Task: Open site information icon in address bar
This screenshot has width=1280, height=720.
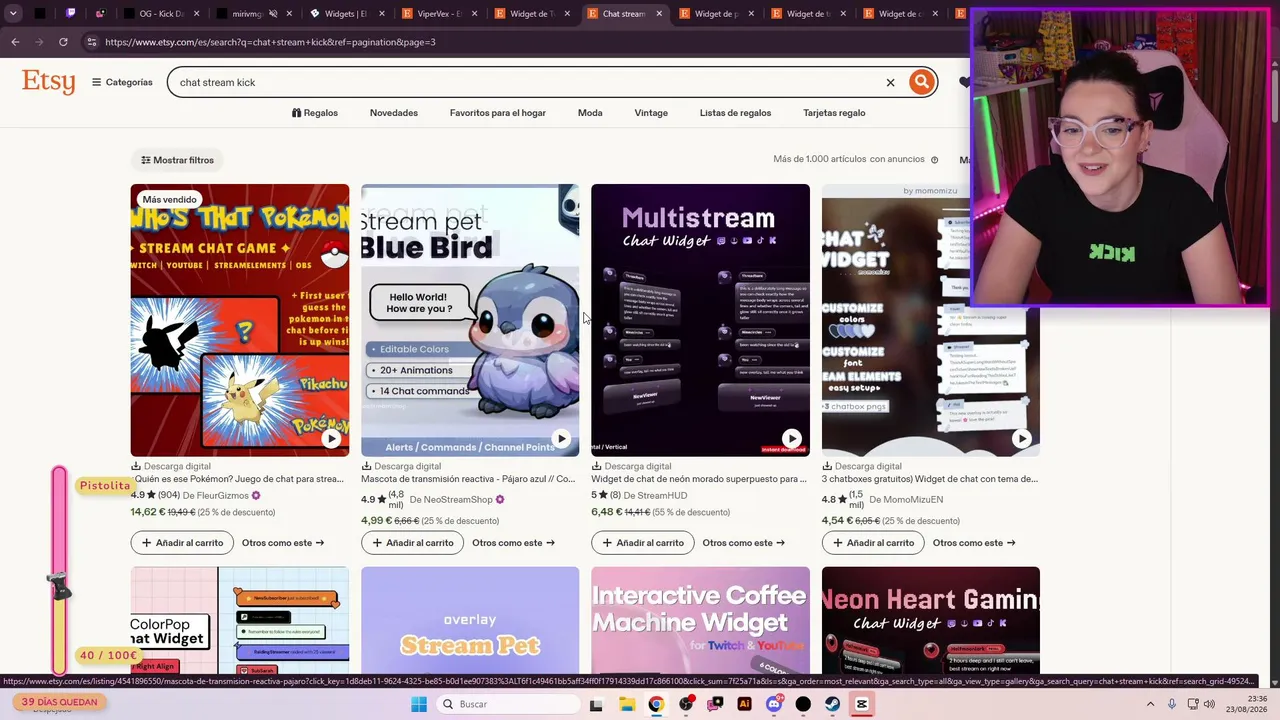Action: pos(91,42)
